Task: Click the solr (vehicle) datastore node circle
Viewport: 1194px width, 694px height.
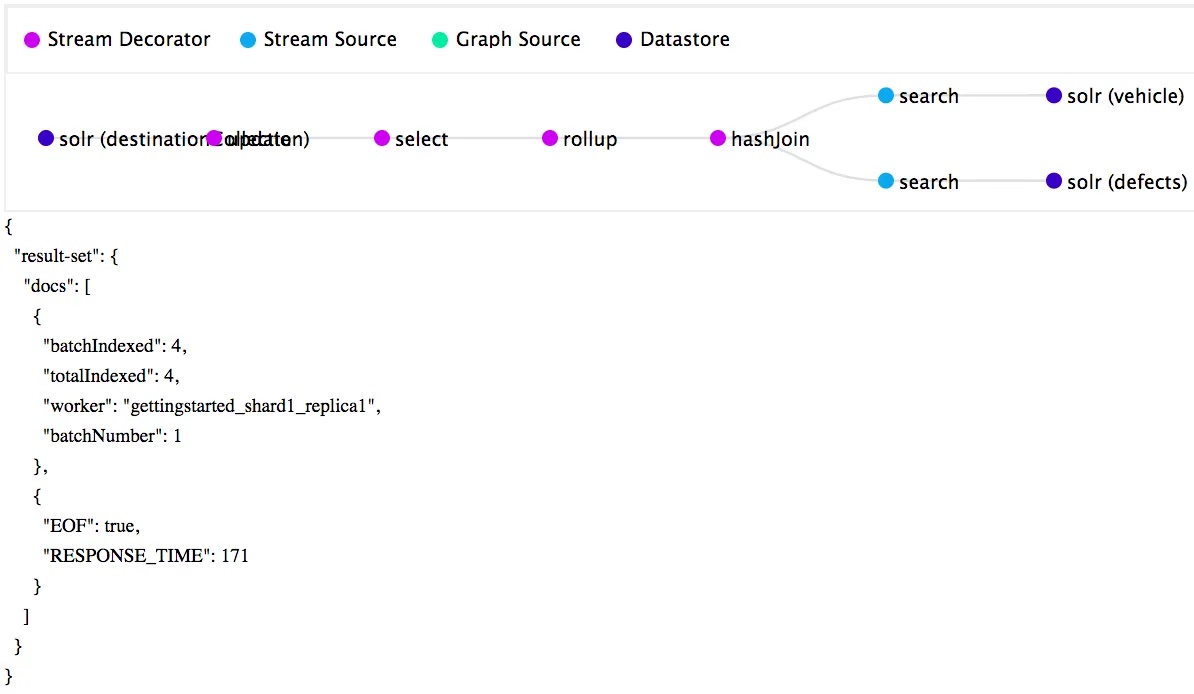Action: pyautogui.click(x=1054, y=95)
